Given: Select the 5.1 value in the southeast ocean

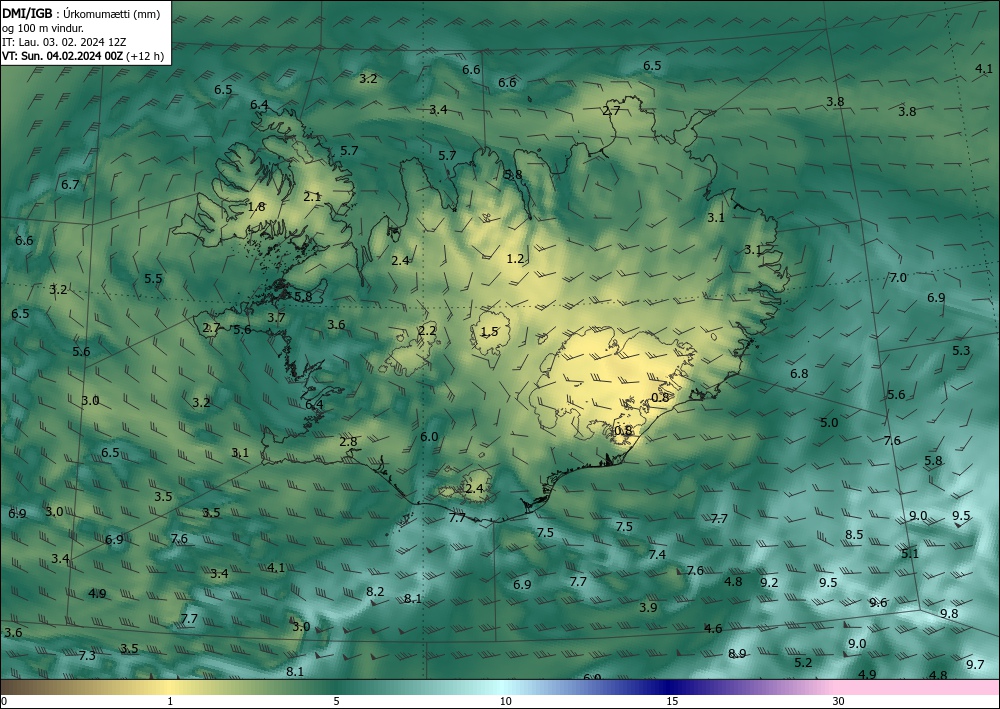Looking at the screenshot, I should pyautogui.click(x=910, y=553).
